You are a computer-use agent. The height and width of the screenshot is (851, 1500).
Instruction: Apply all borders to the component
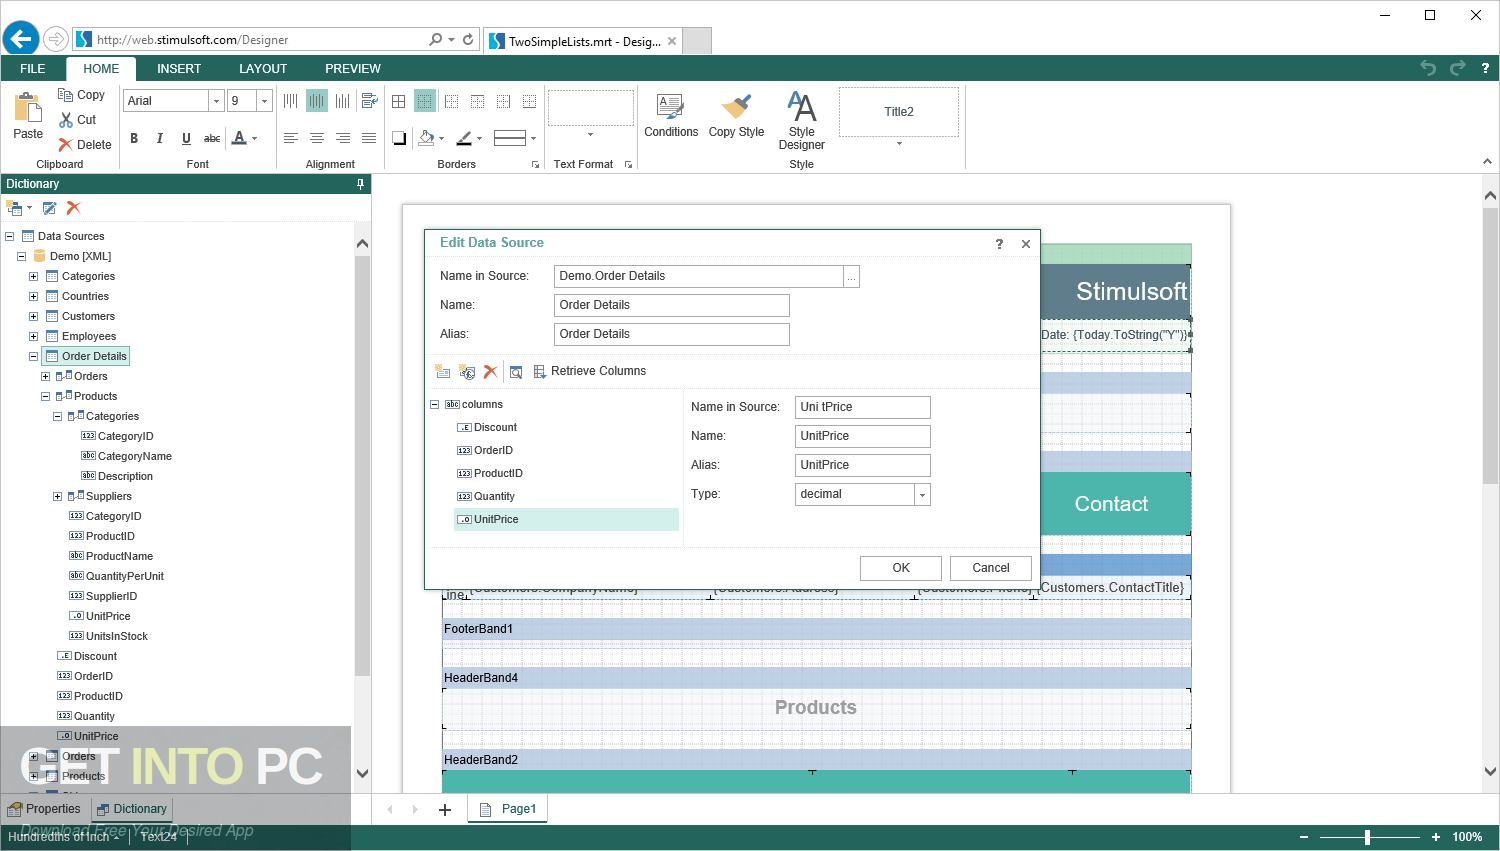click(399, 101)
